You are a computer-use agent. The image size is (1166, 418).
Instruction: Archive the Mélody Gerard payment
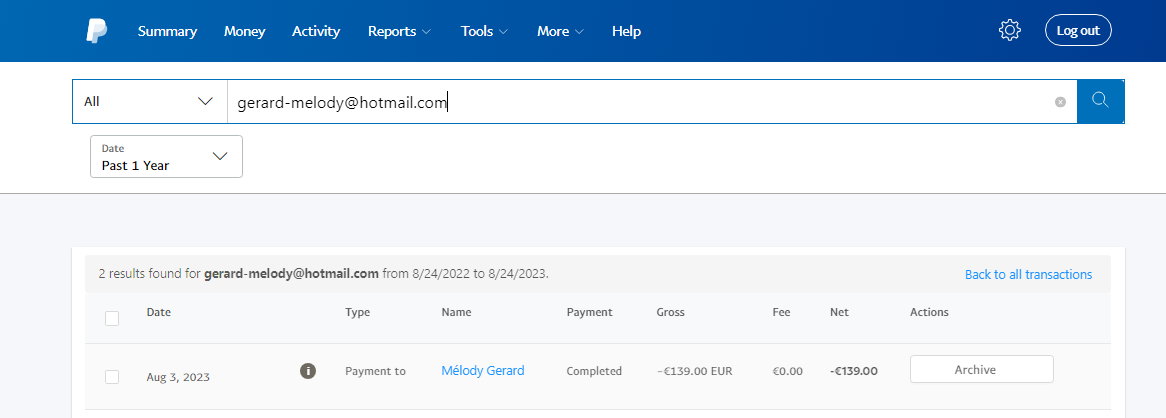pyautogui.click(x=981, y=369)
